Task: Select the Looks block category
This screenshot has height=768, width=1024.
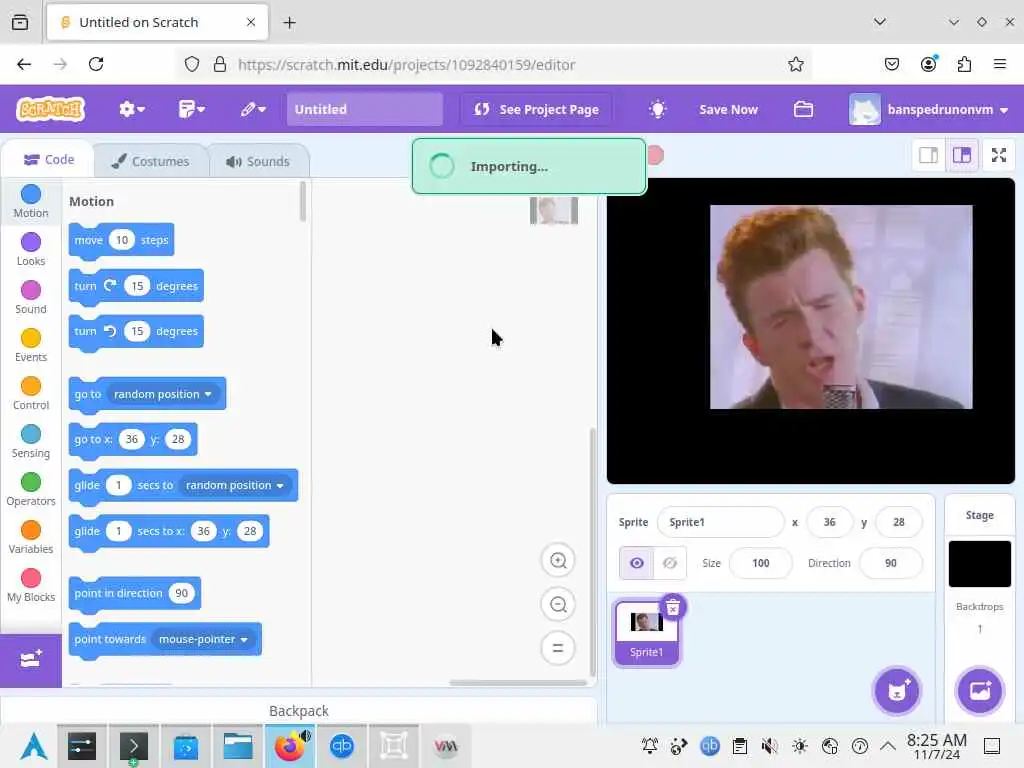Action: click(x=31, y=249)
